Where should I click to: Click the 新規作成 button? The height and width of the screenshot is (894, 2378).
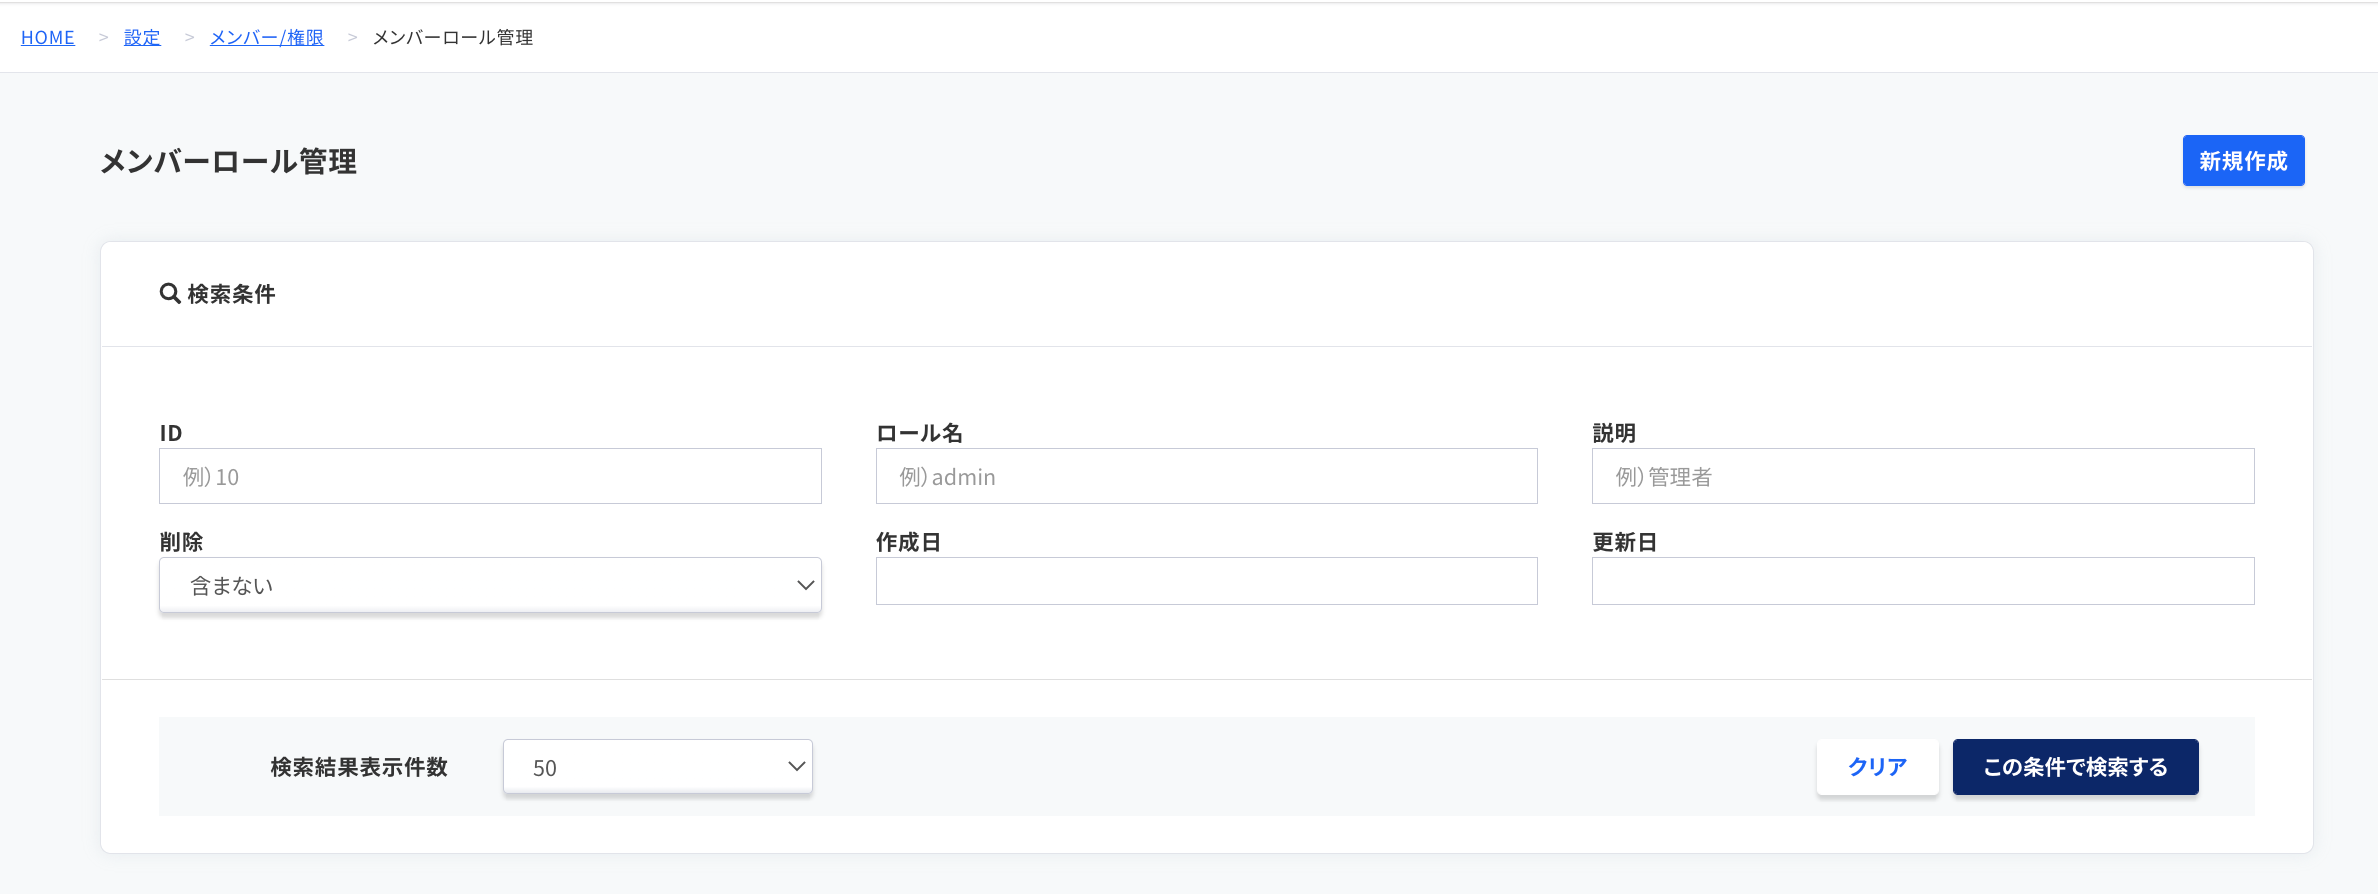[2243, 161]
